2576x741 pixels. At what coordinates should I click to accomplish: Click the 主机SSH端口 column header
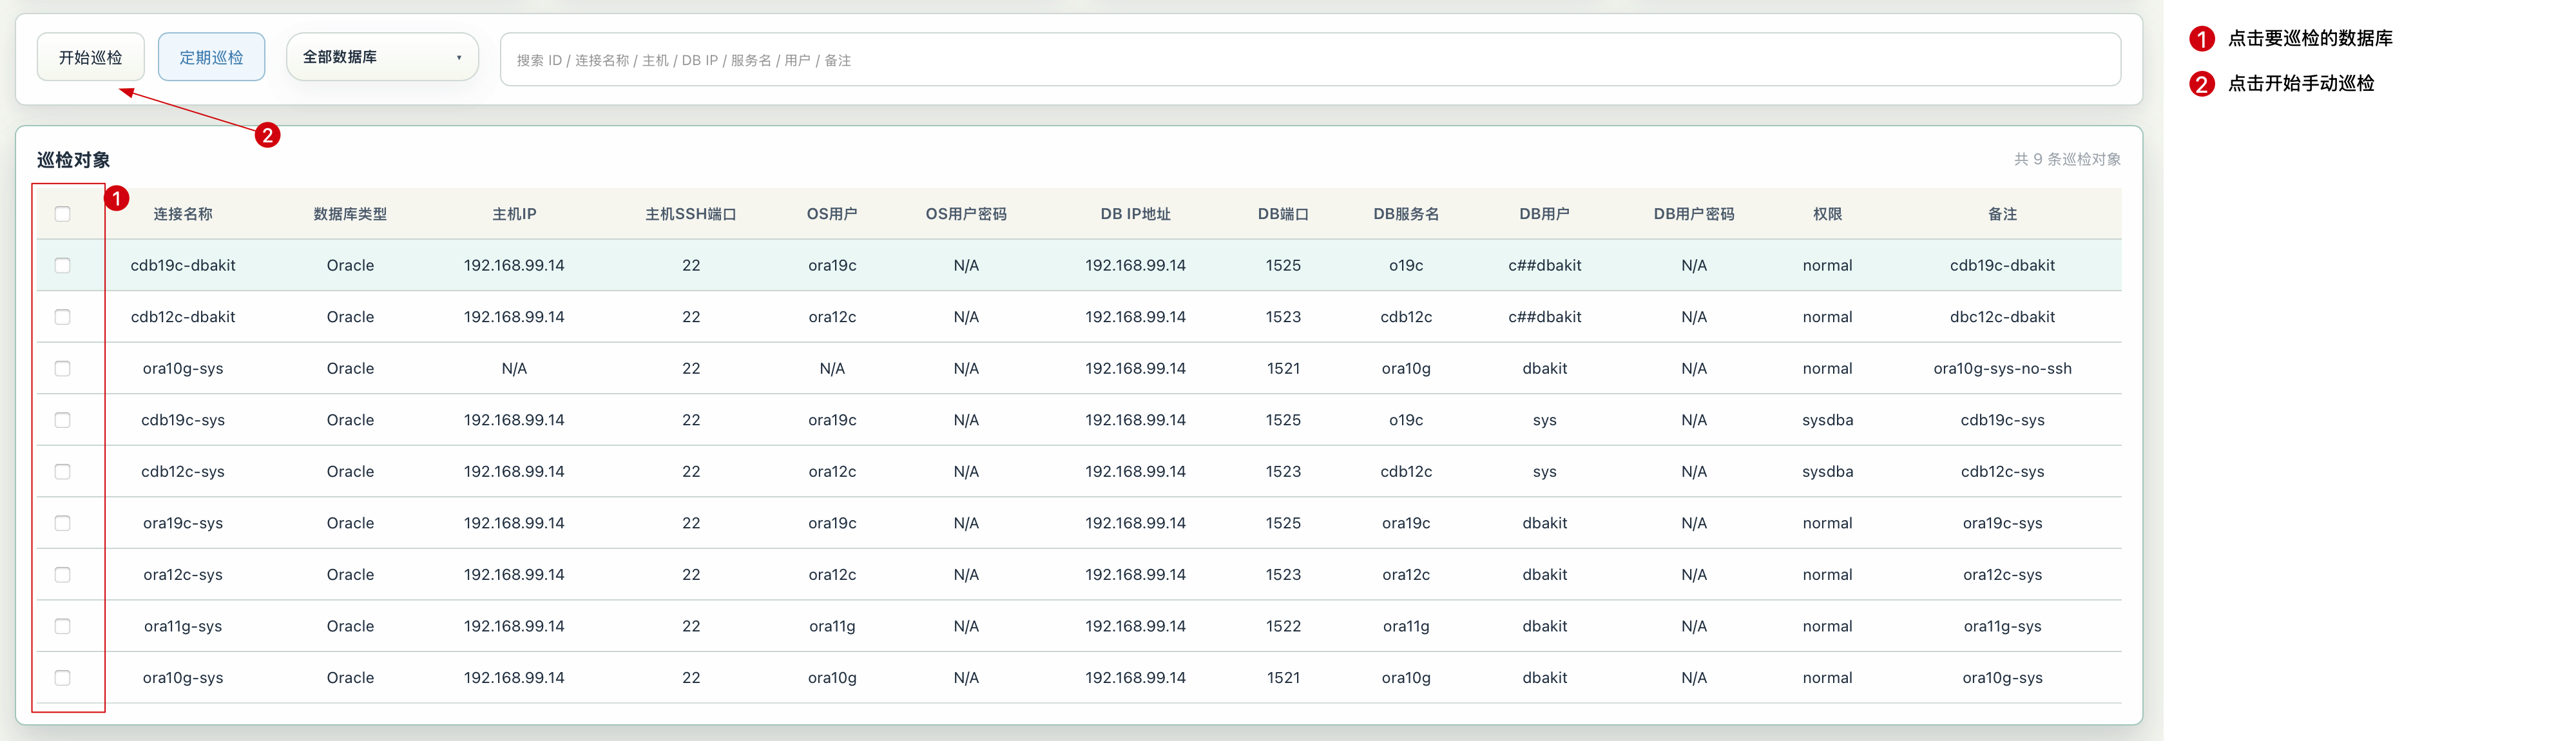pyautogui.click(x=691, y=214)
